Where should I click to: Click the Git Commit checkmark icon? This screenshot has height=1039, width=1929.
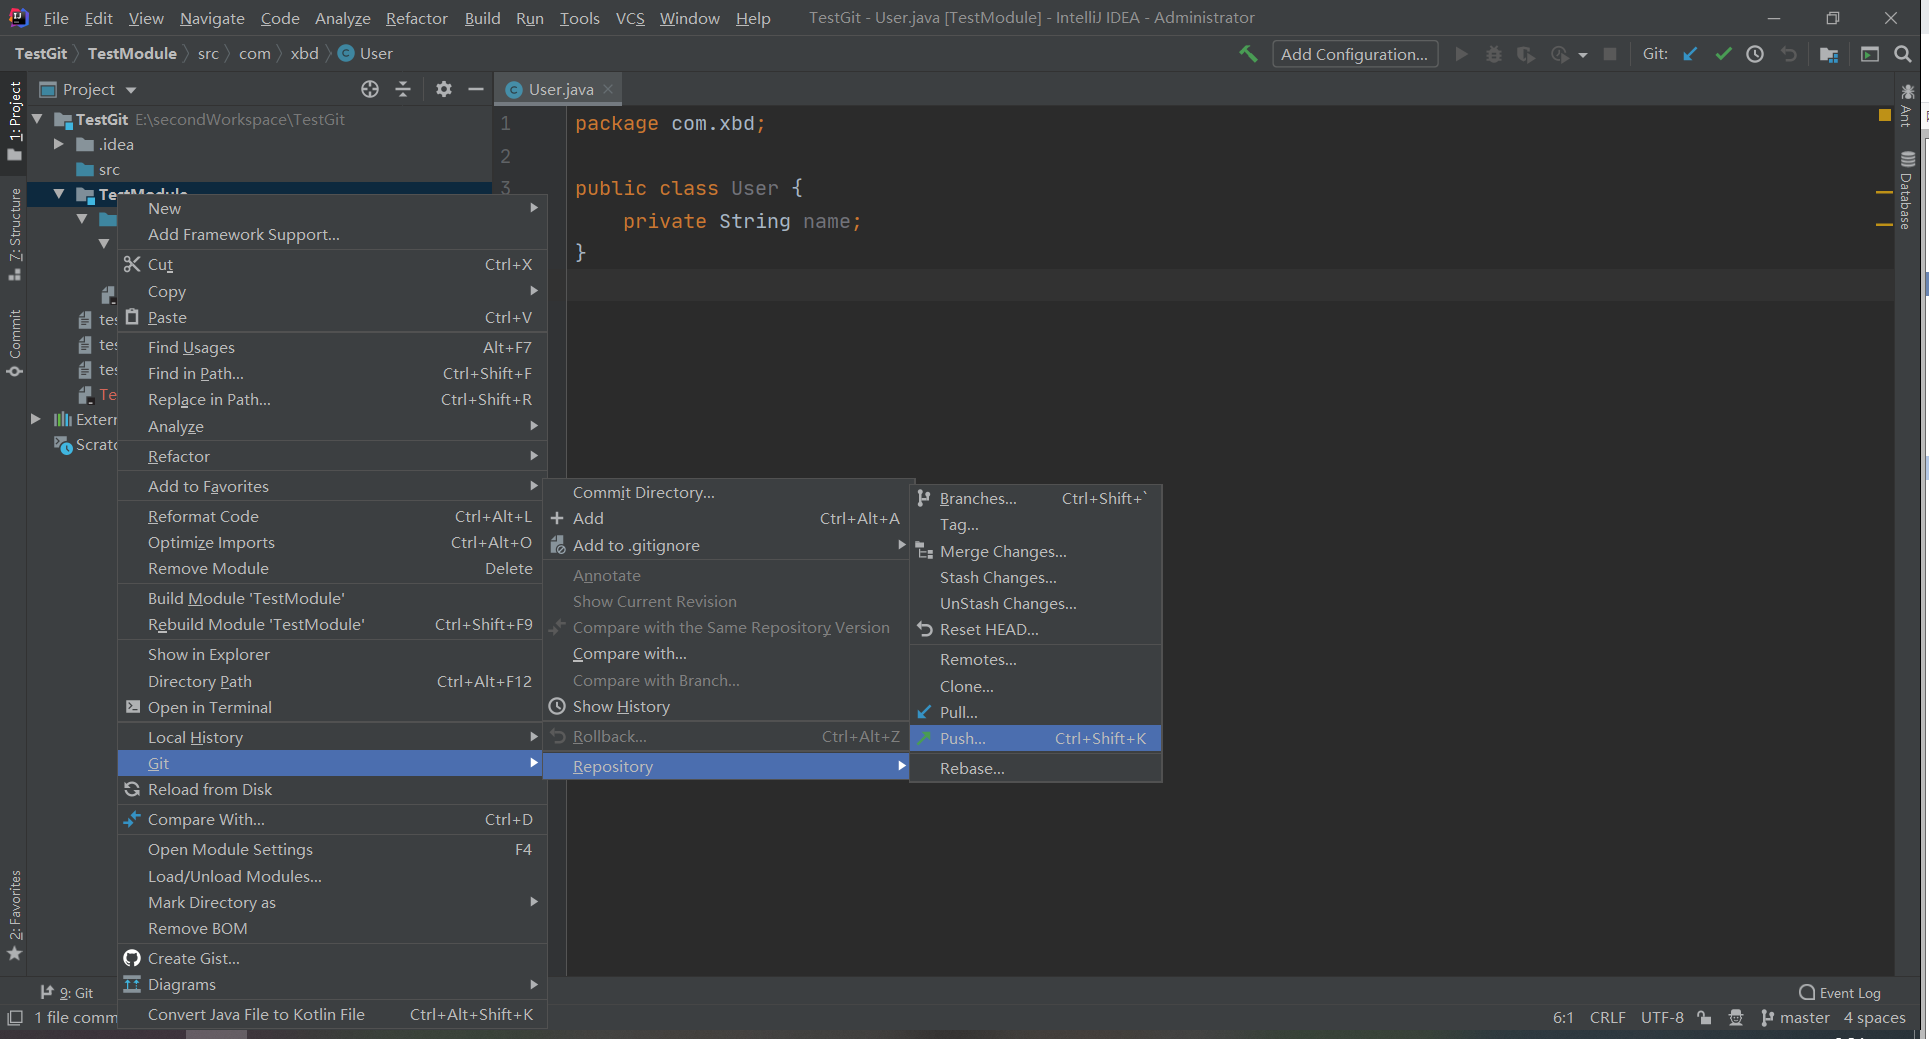[x=1723, y=54]
